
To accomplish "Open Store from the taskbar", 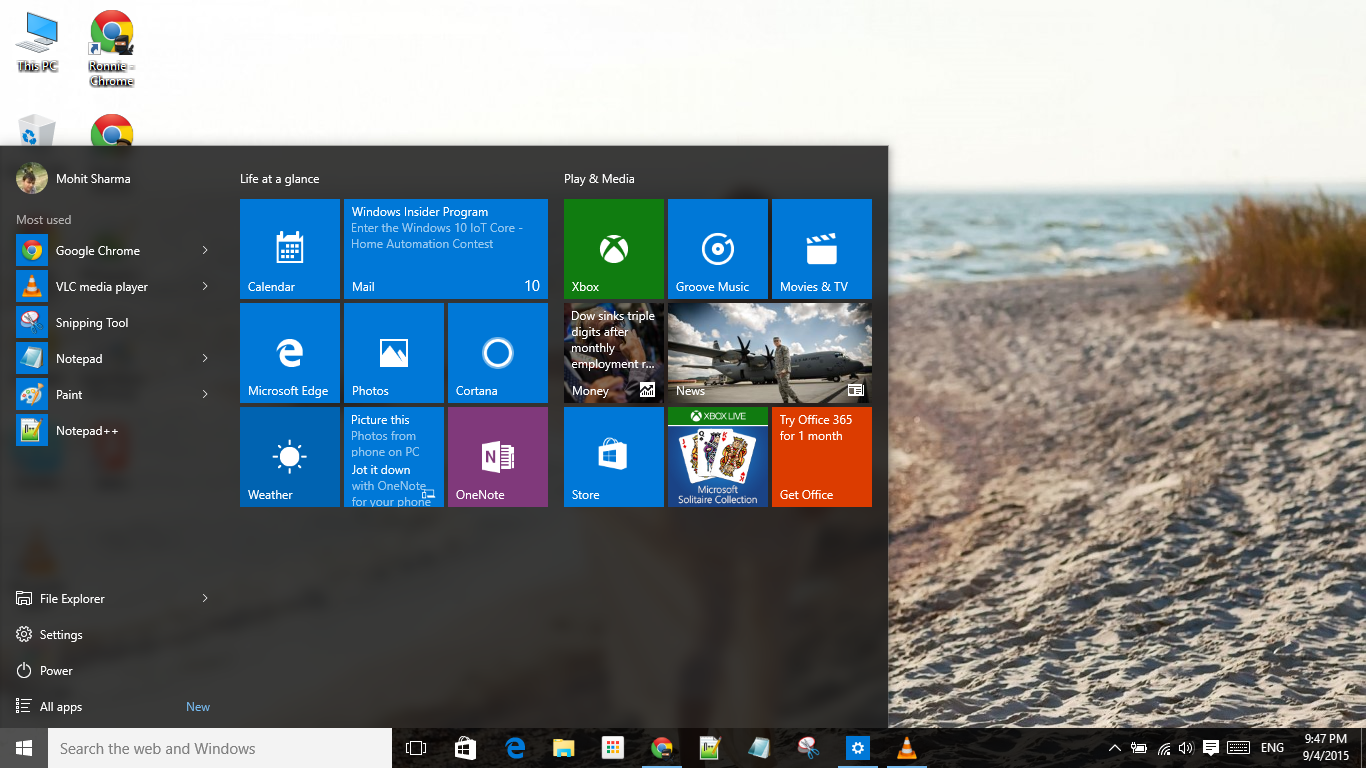I will [x=465, y=748].
